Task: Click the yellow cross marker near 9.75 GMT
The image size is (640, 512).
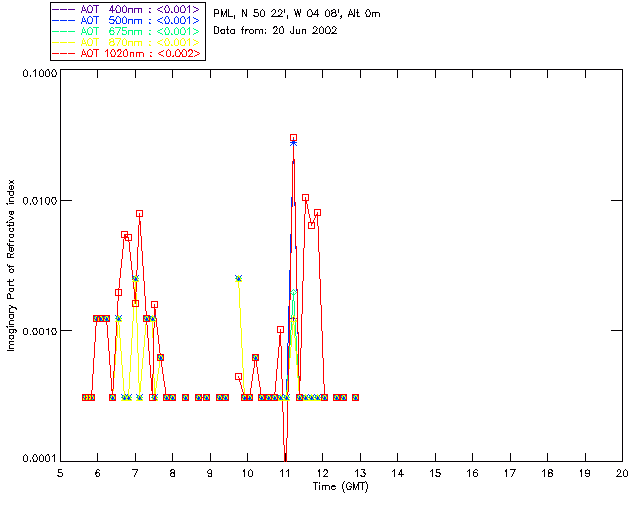Action: [238, 278]
